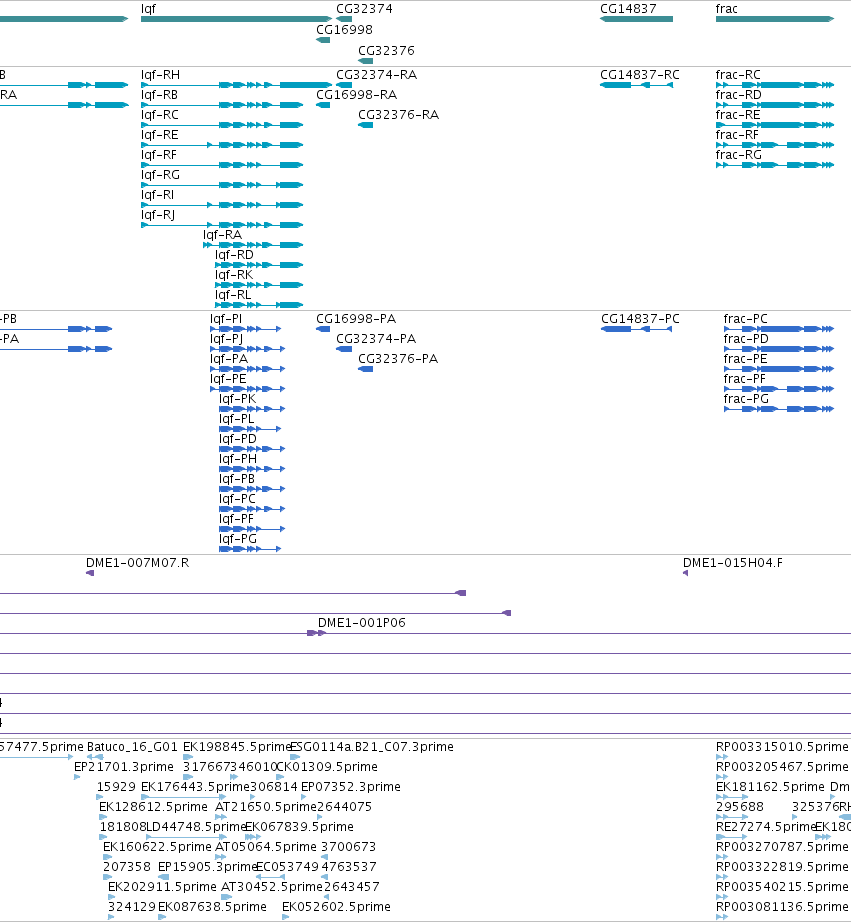Click the CG32376-RA transcript label
The image size is (851, 922).
point(399,115)
